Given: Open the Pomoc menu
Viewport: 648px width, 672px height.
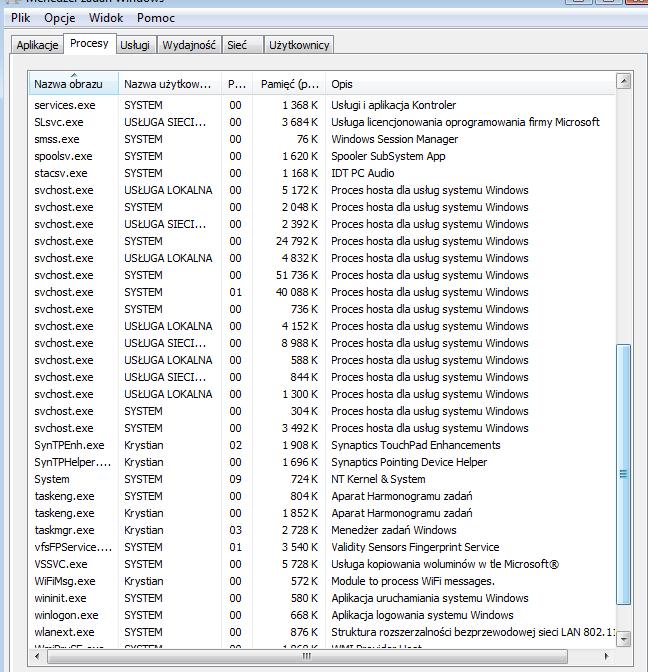Looking at the screenshot, I should tap(155, 18).
